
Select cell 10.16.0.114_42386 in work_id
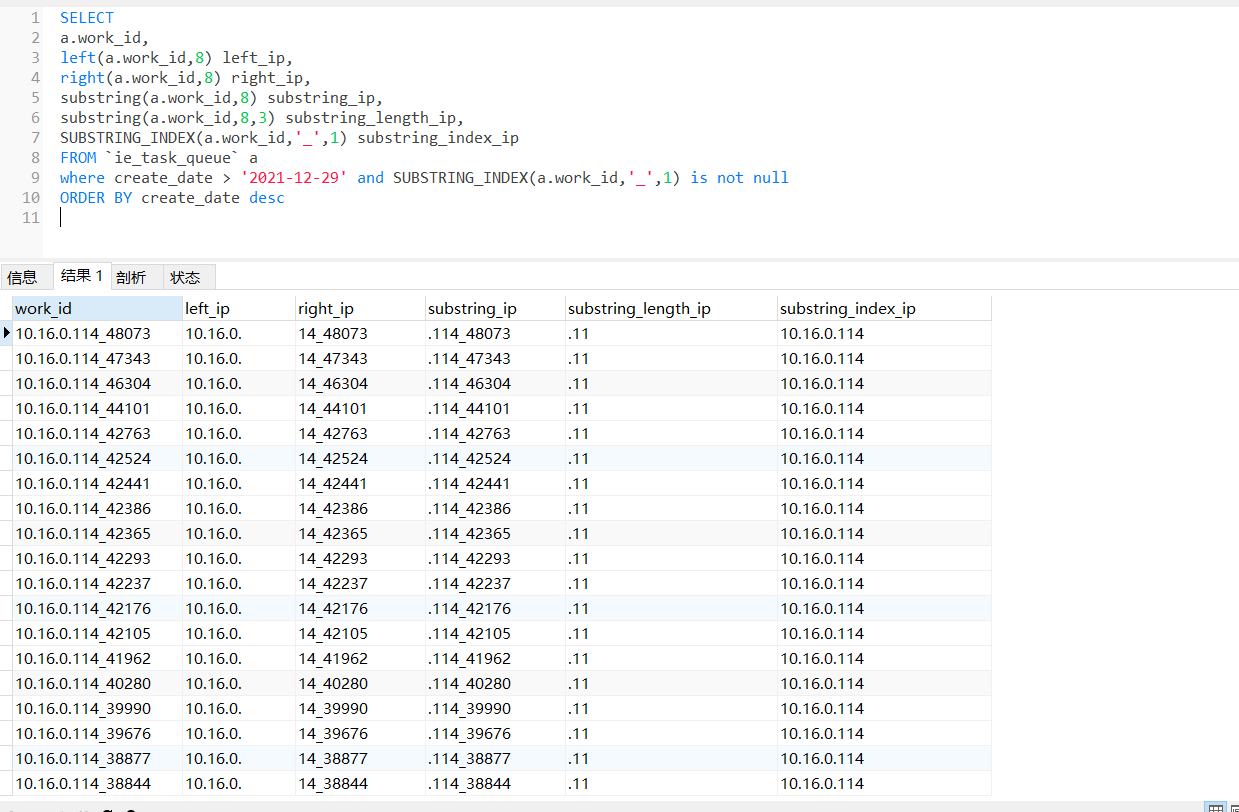[97, 508]
